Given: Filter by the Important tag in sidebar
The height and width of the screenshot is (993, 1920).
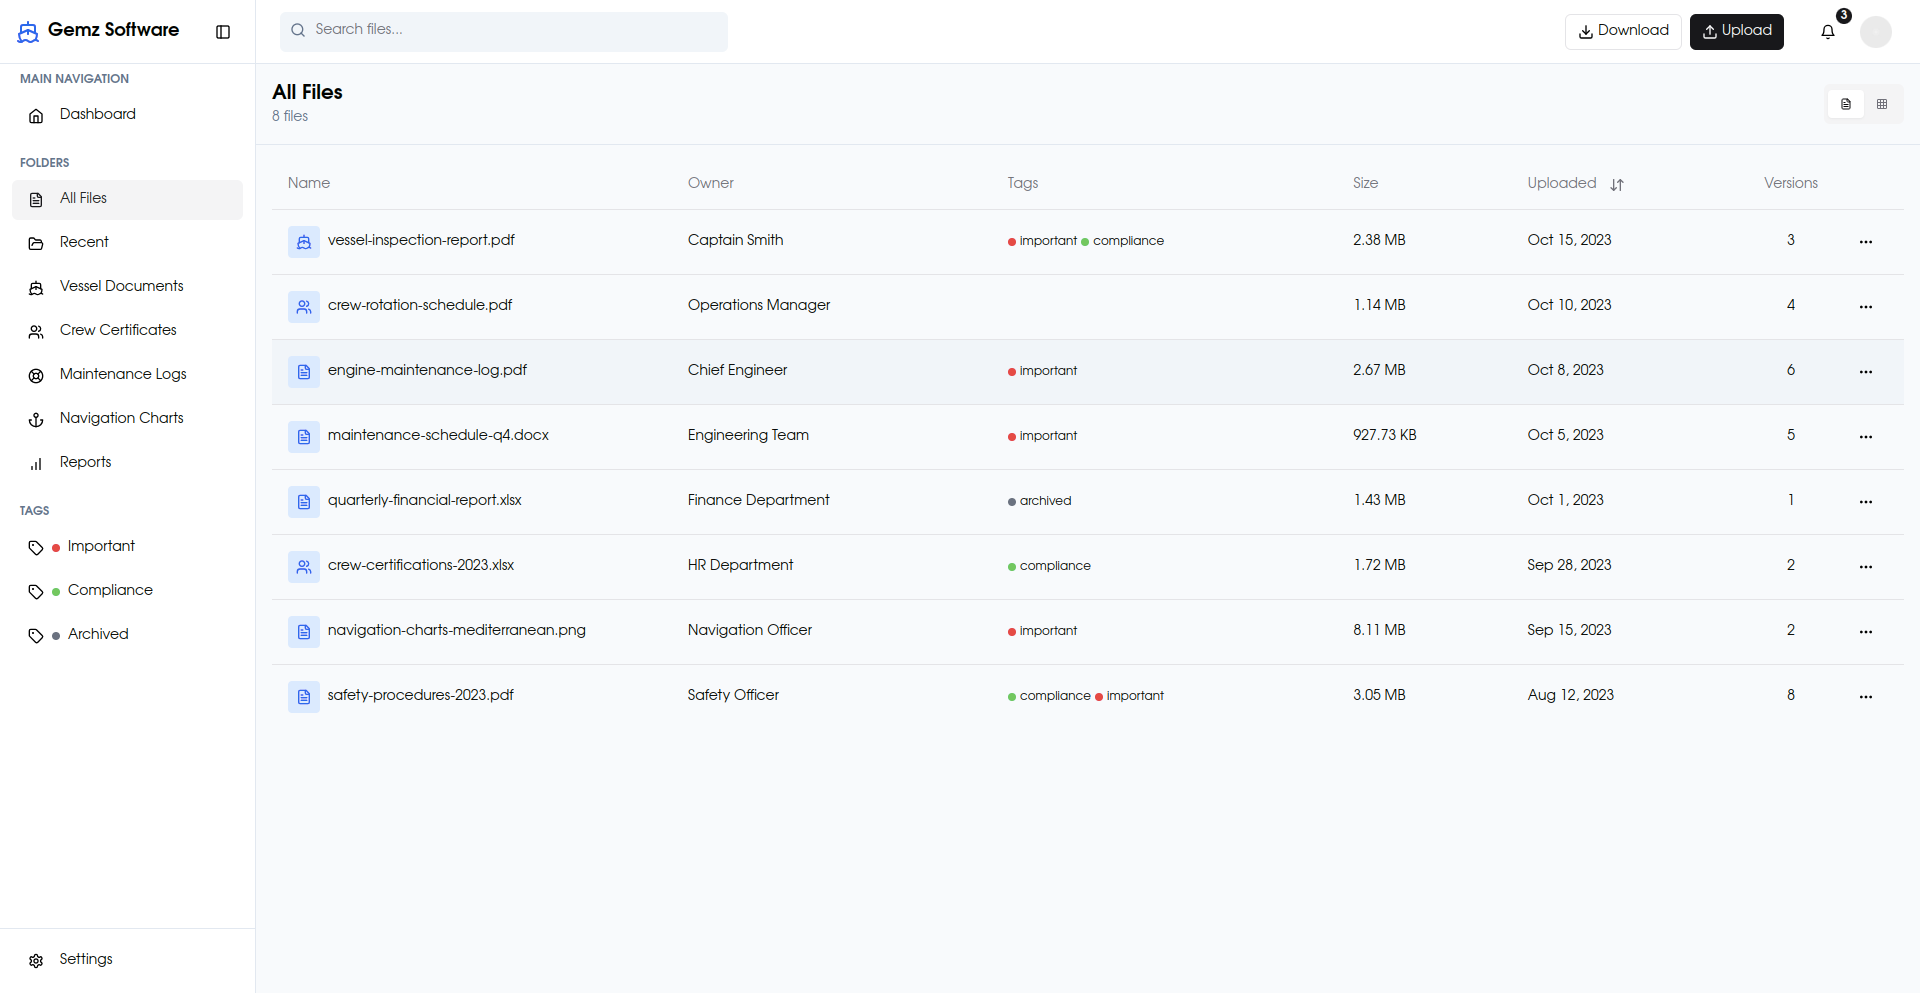Looking at the screenshot, I should tap(127, 547).
